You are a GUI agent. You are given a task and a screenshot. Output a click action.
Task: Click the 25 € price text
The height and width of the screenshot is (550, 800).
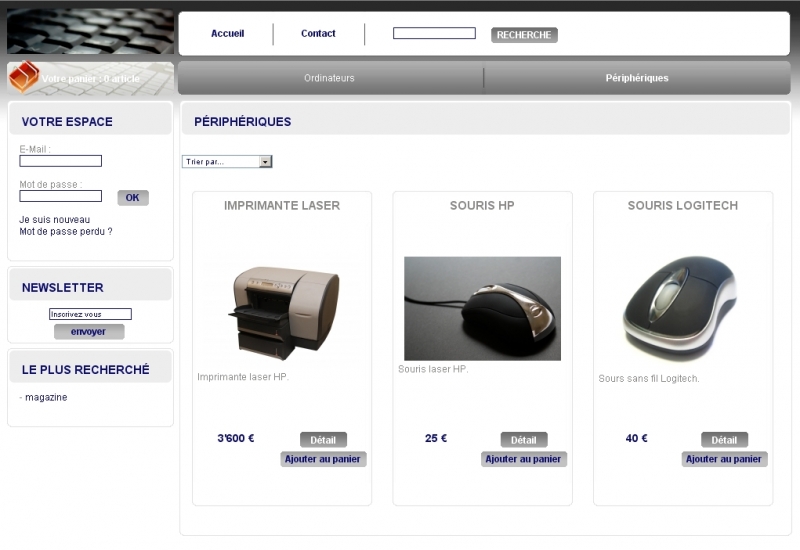point(436,438)
